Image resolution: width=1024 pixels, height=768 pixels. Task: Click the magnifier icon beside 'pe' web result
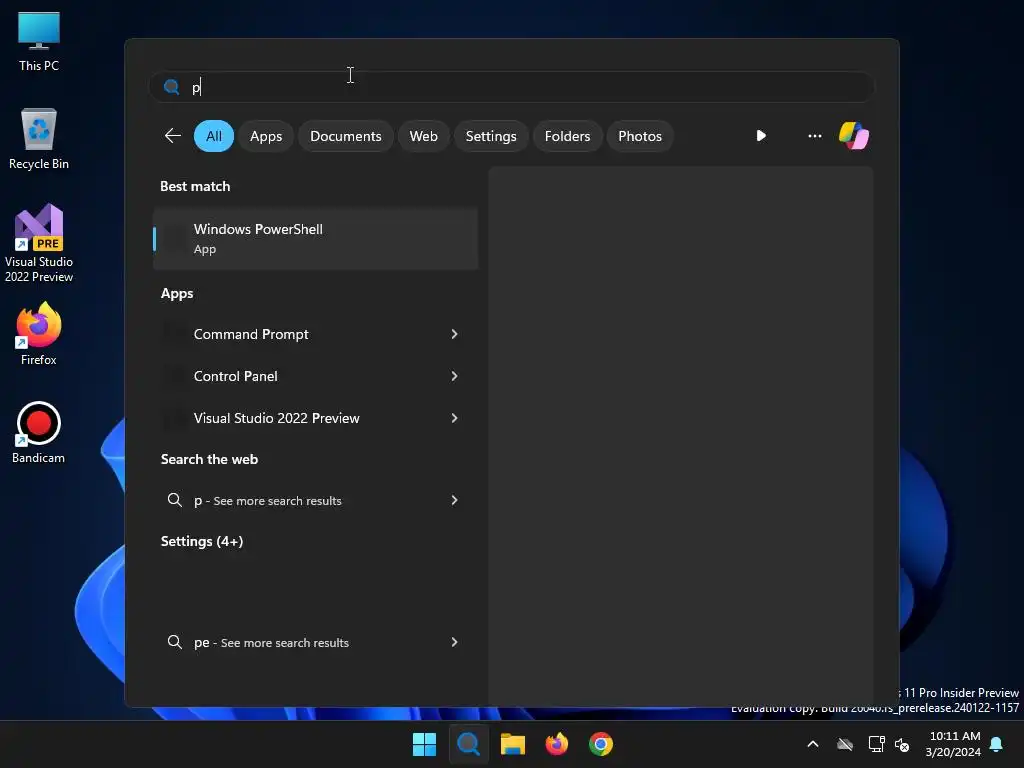click(174, 642)
